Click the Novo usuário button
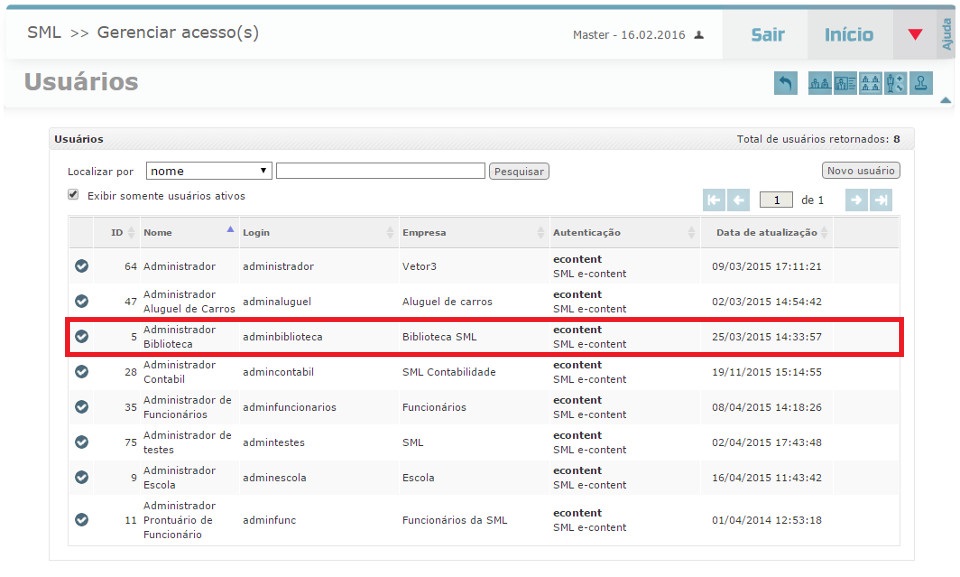 tap(861, 171)
